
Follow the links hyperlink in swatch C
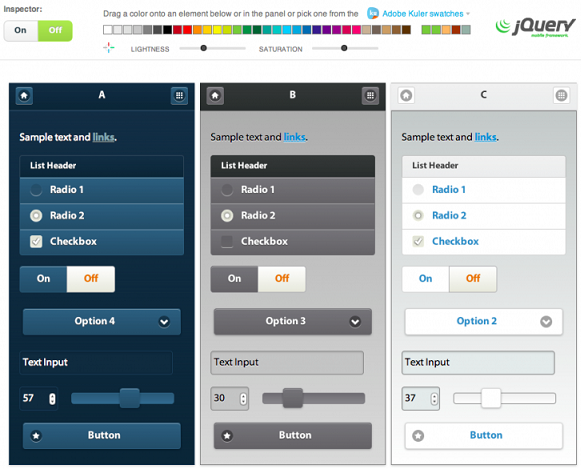point(486,137)
